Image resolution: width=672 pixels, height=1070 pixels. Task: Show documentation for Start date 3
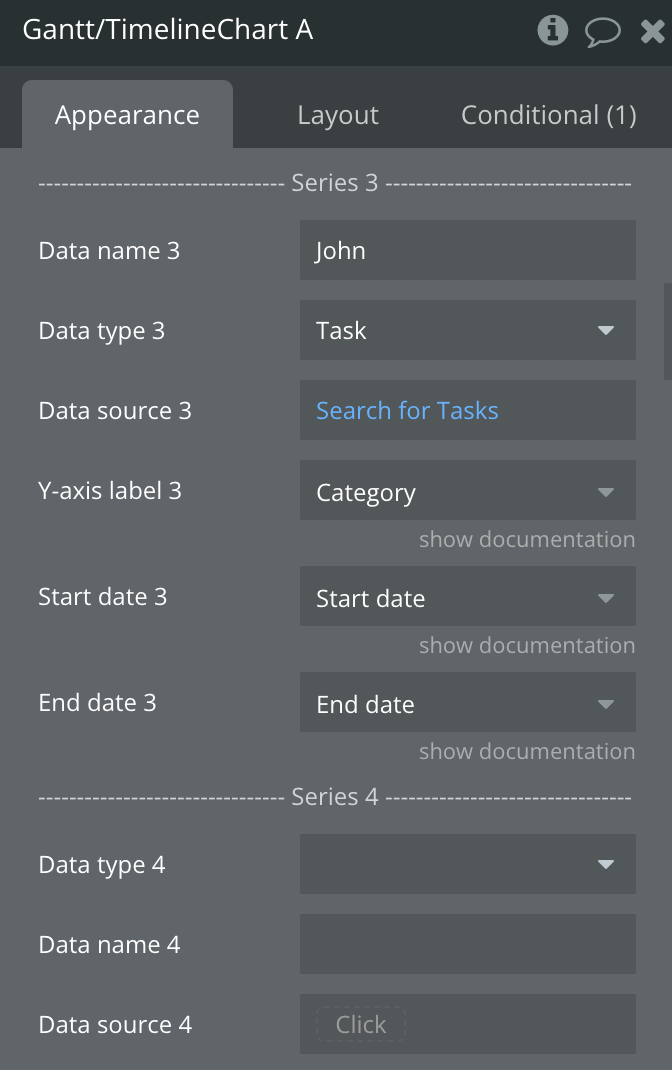(x=527, y=646)
